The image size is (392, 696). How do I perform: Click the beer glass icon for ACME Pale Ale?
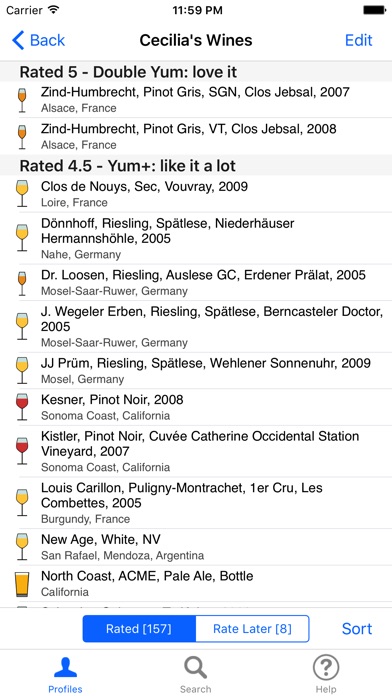pos(22,584)
